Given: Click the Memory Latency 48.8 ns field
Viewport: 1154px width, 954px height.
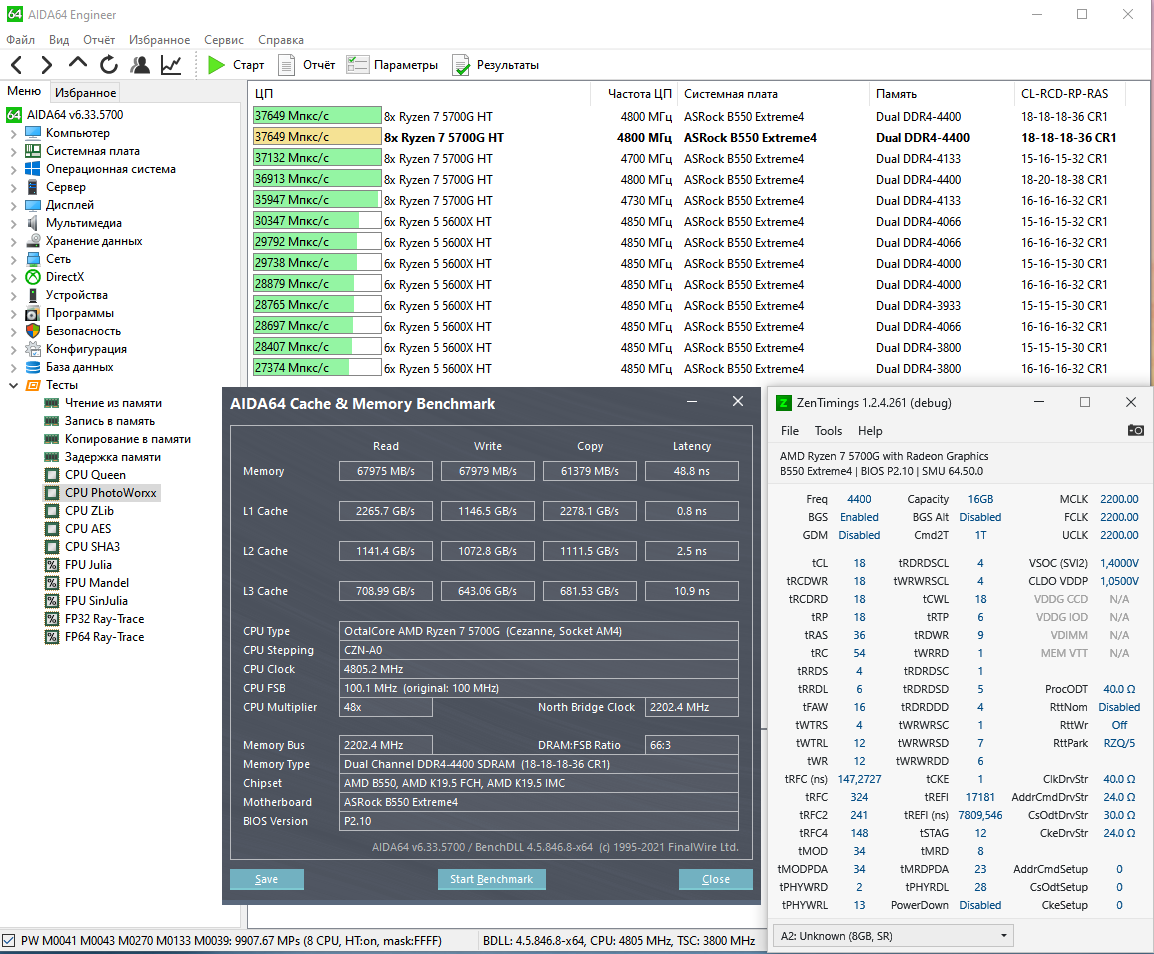Looking at the screenshot, I should coord(692,471).
